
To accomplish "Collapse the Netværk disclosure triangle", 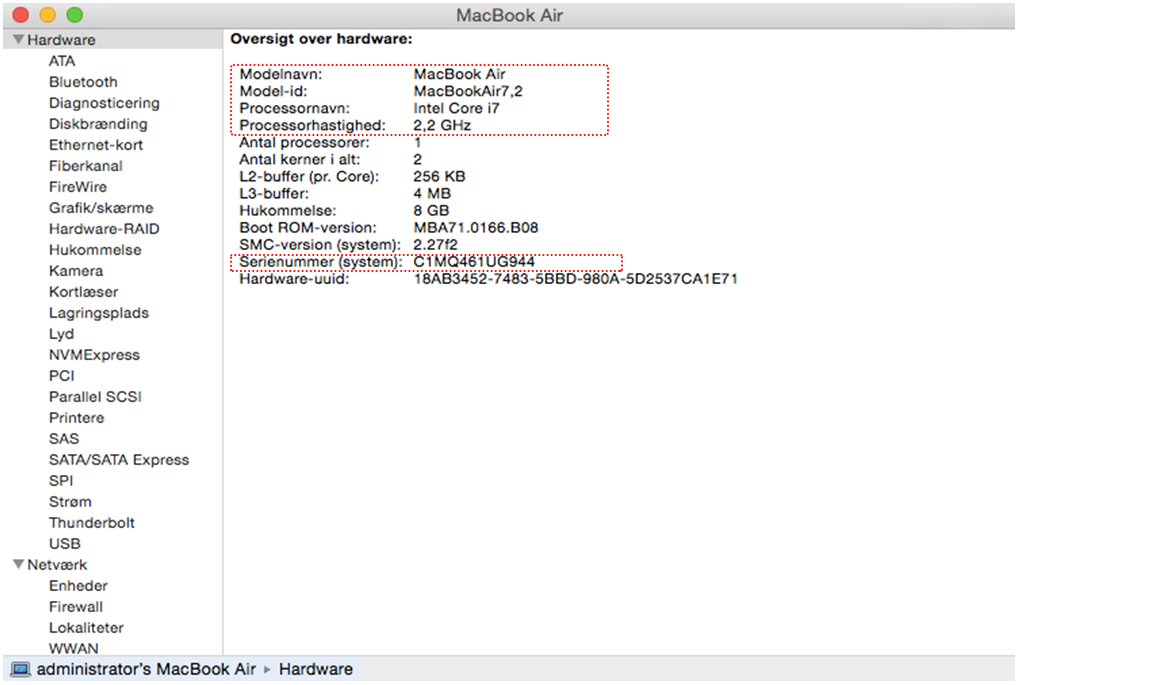I will click(x=18, y=565).
